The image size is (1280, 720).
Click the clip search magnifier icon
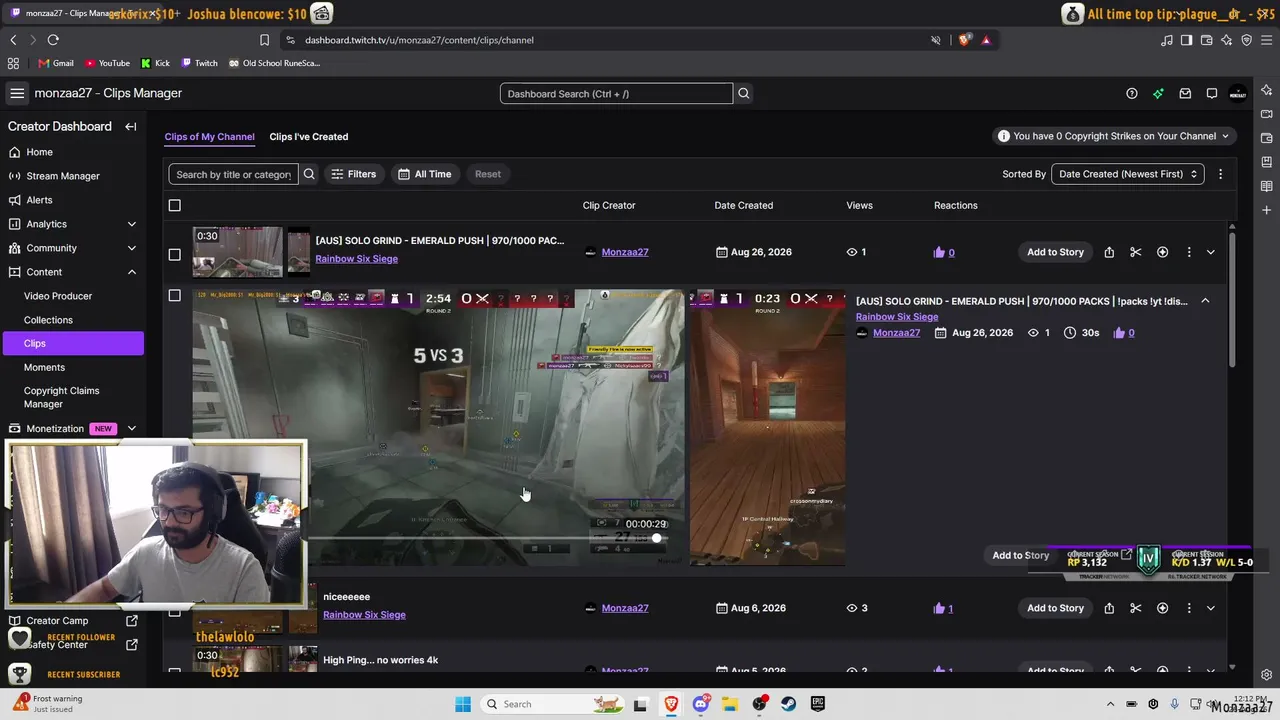coord(309,174)
